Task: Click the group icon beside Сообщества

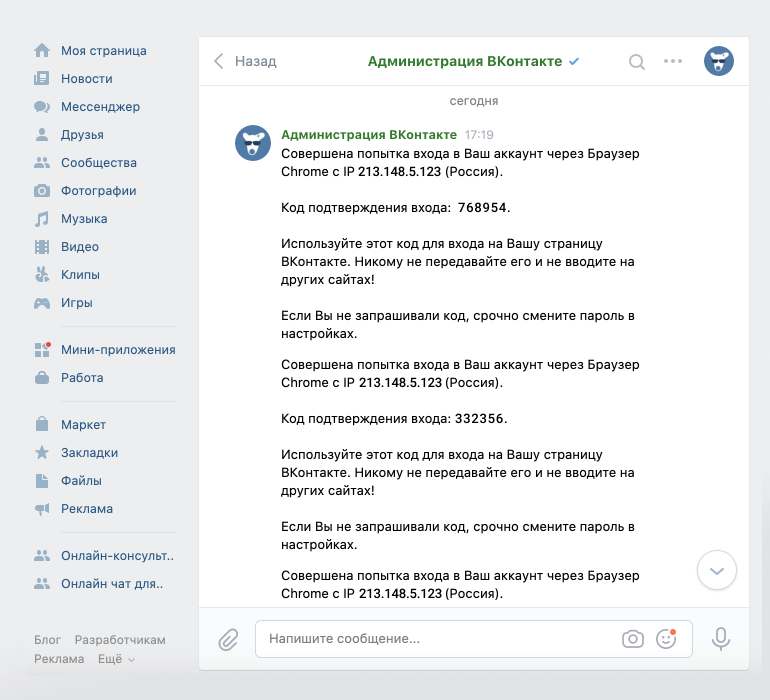Action: pyautogui.click(x=42, y=163)
